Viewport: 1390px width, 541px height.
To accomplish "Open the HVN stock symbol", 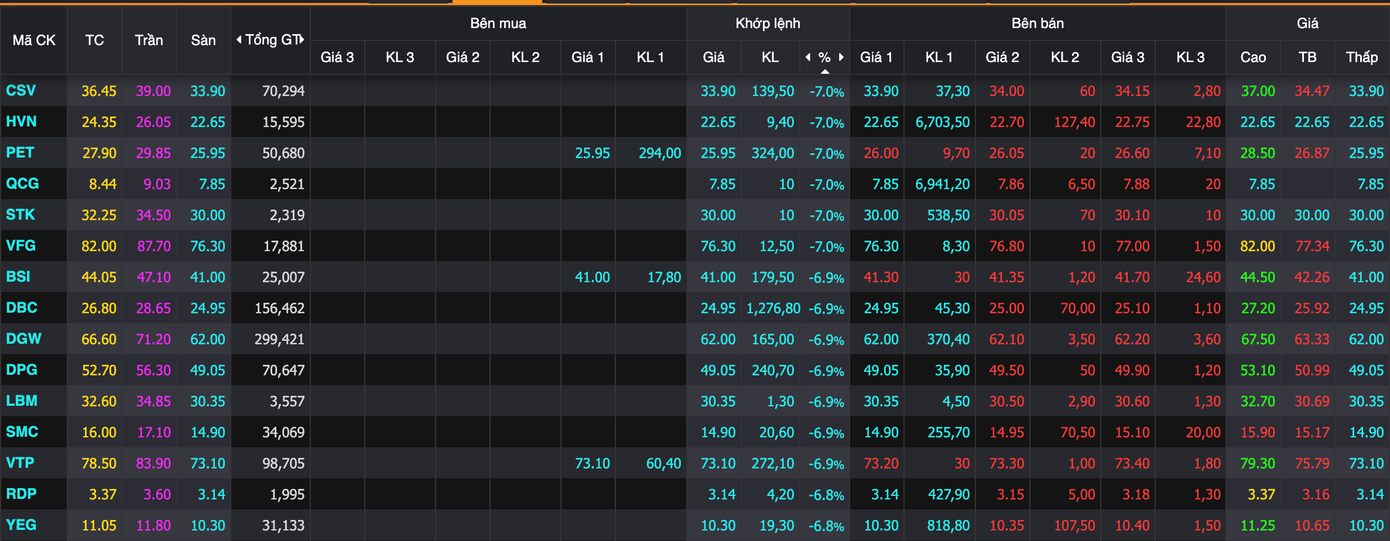I will point(21,122).
